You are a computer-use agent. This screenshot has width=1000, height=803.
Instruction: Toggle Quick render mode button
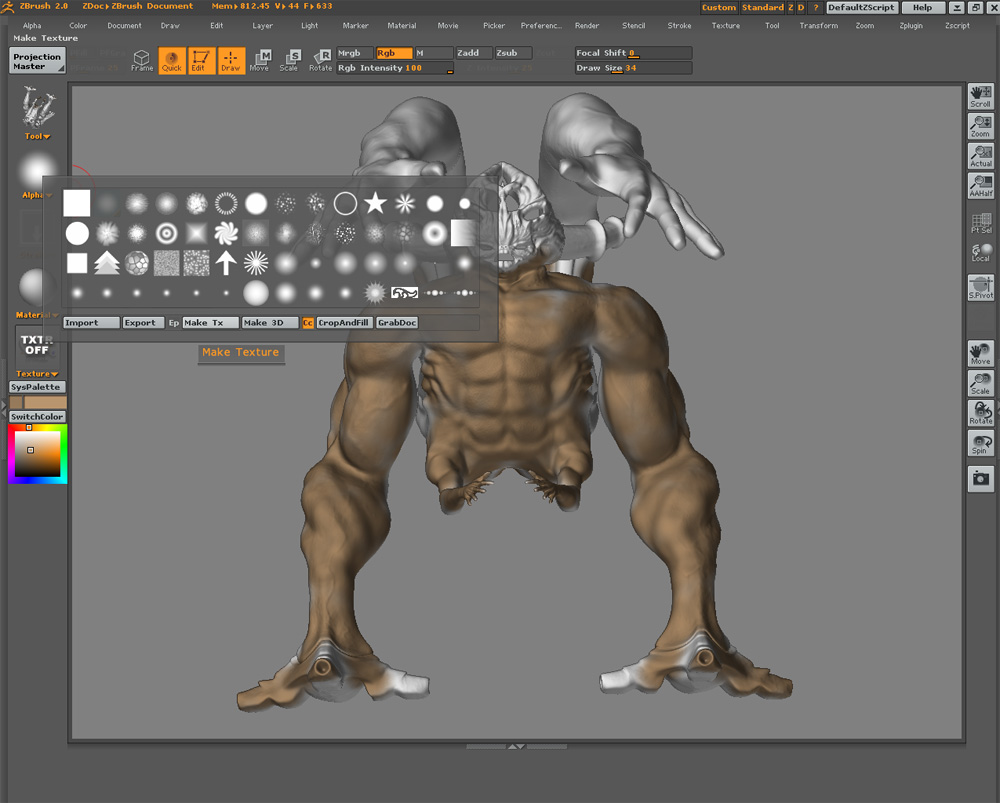(x=172, y=61)
